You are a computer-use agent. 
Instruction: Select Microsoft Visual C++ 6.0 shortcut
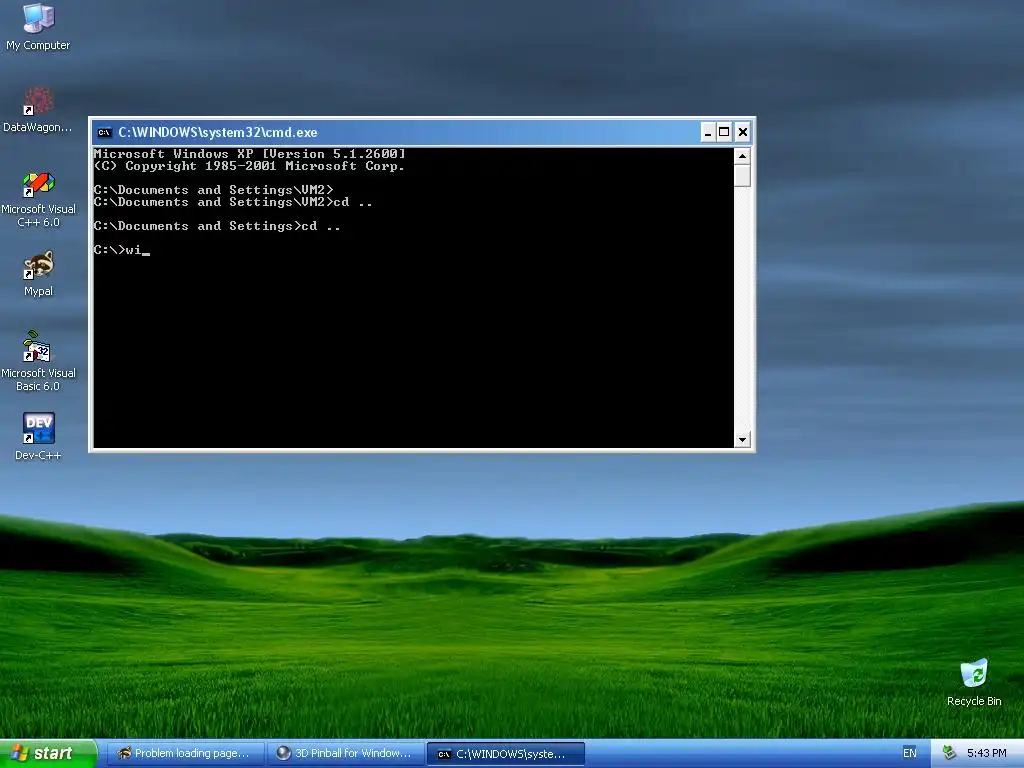coord(39,199)
